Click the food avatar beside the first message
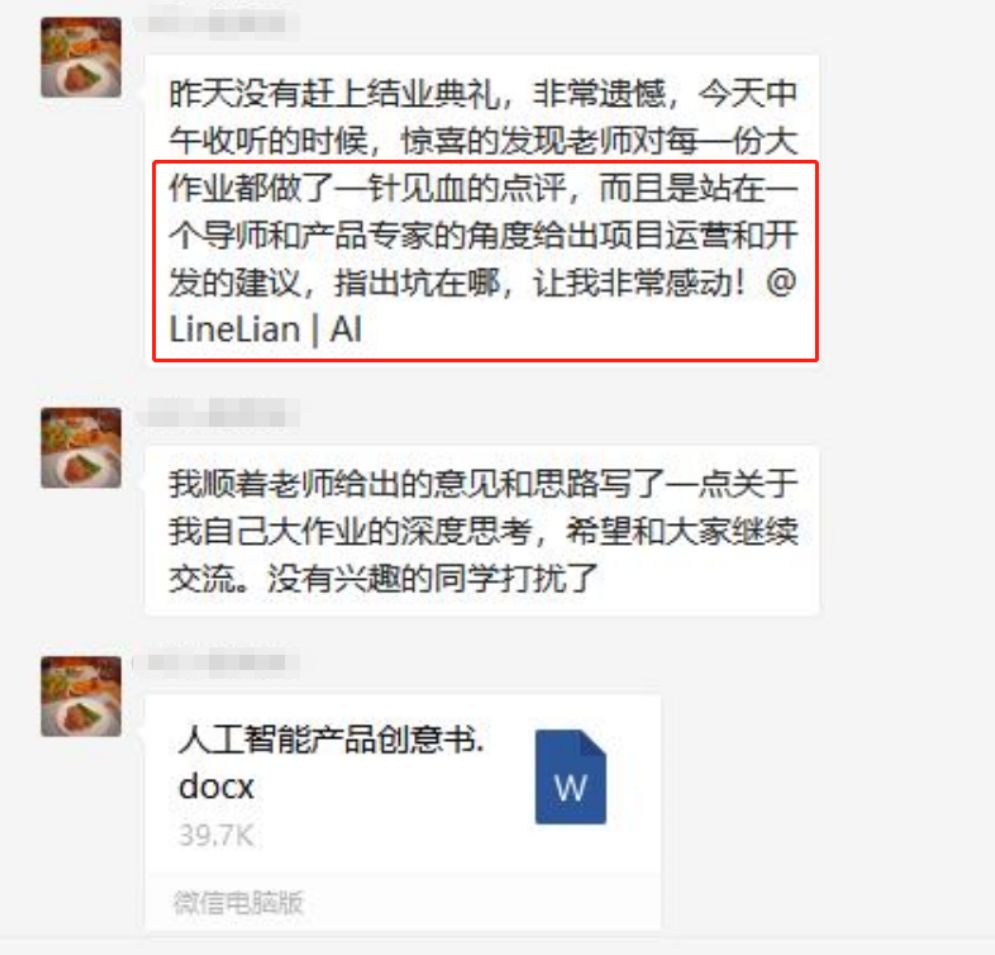Image resolution: width=995 pixels, height=955 pixels. [81, 57]
